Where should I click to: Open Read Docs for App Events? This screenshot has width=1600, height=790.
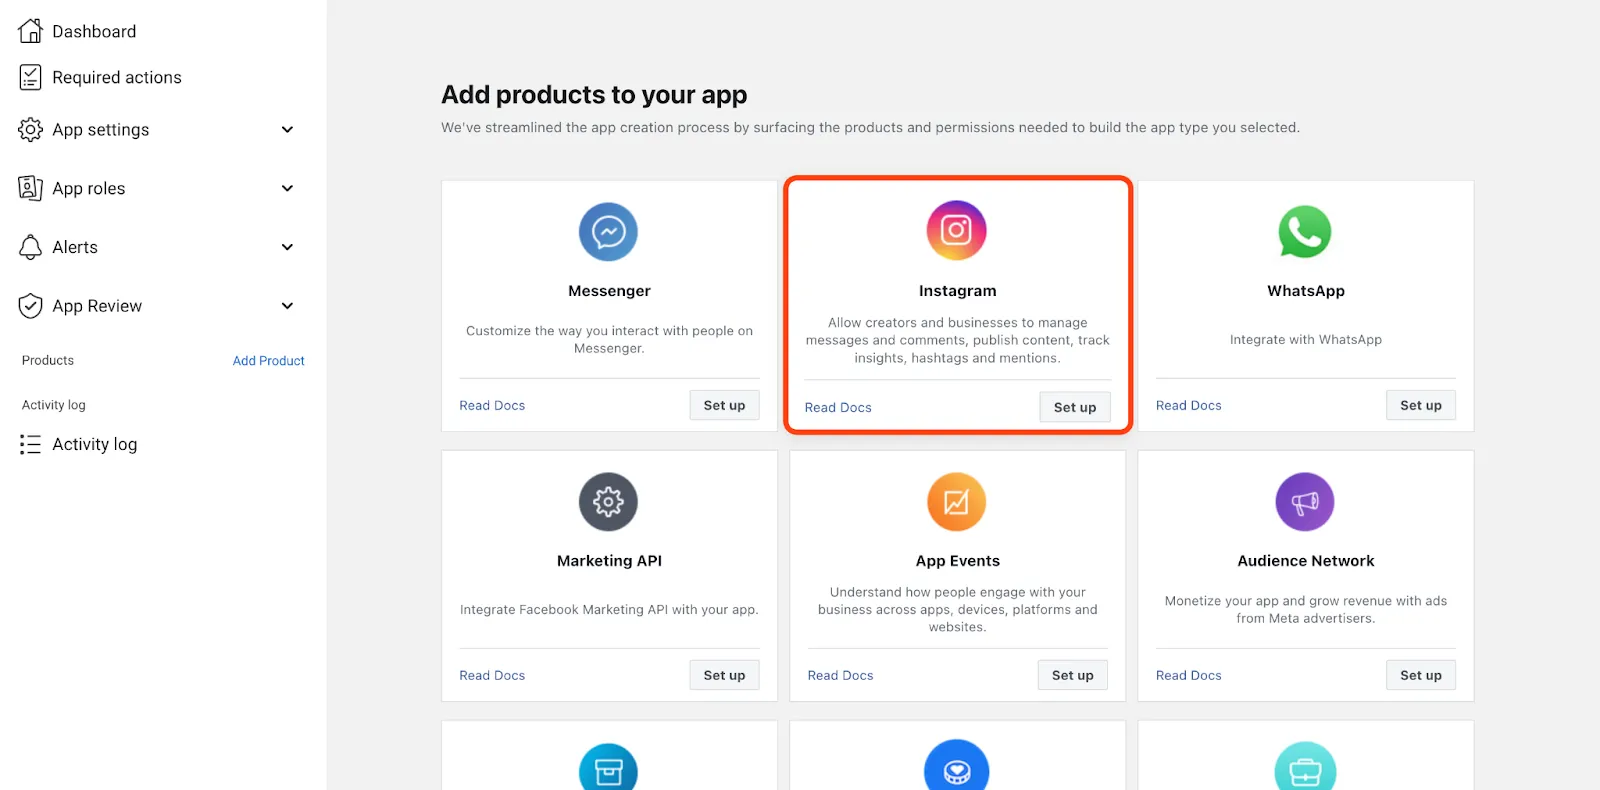[x=840, y=675]
